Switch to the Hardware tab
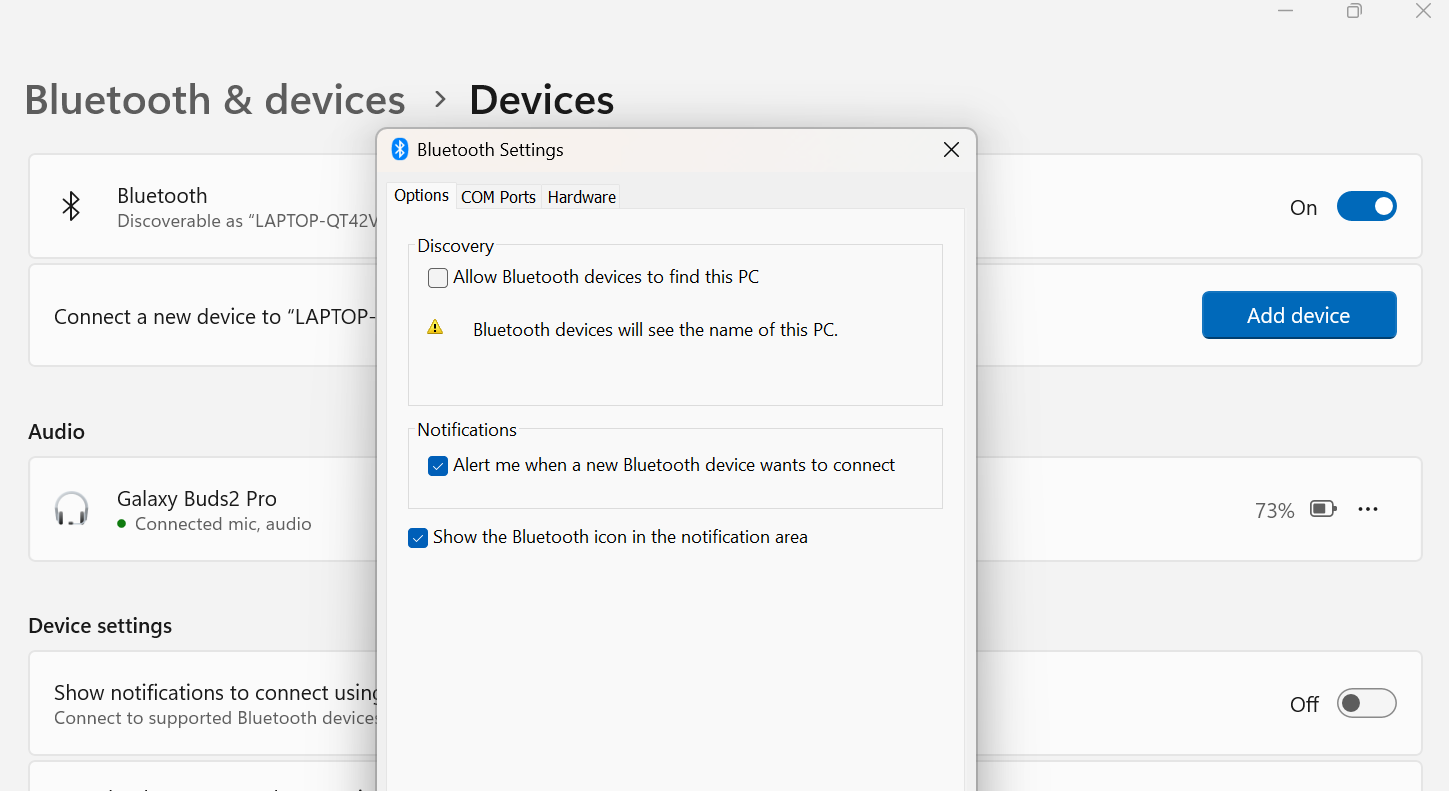The height and width of the screenshot is (791, 1449). 581,197
